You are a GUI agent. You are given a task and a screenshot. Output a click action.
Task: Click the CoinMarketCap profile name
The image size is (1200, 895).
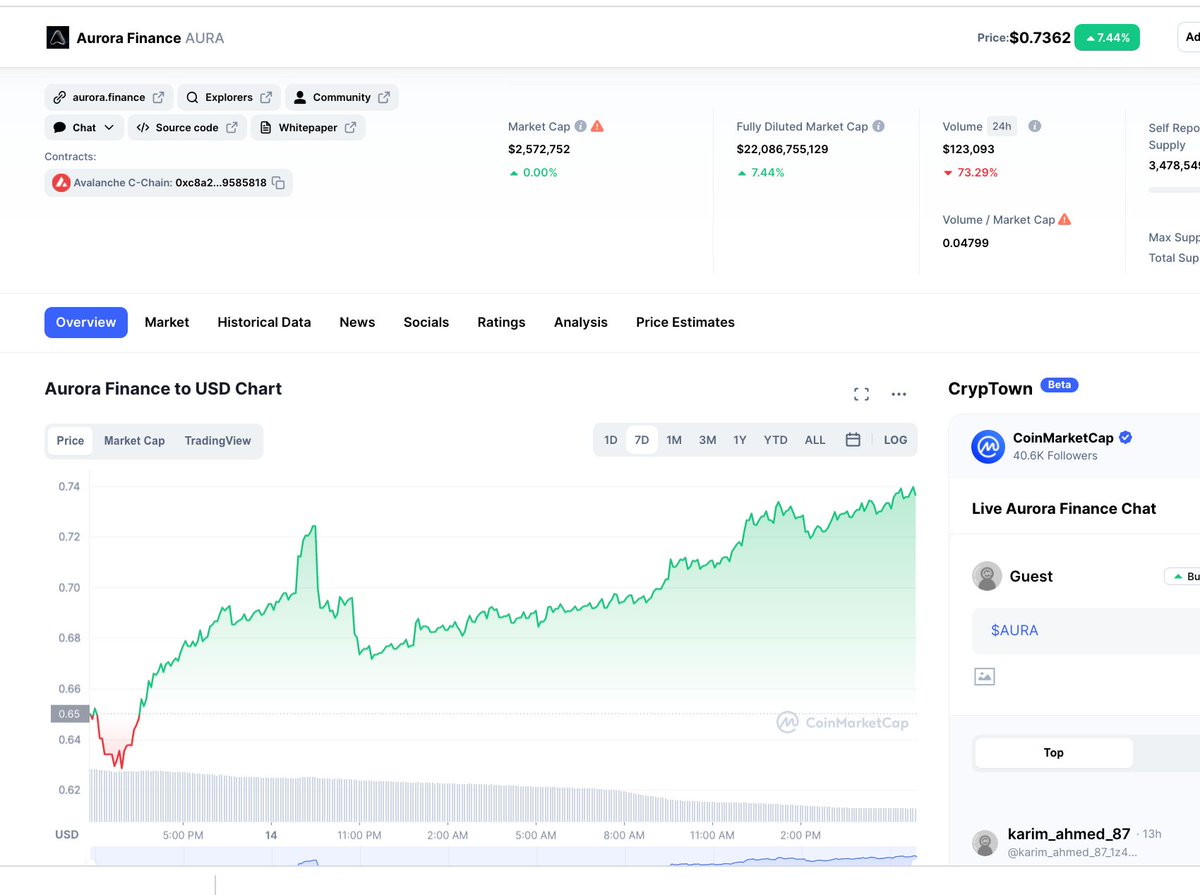pos(1064,438)
